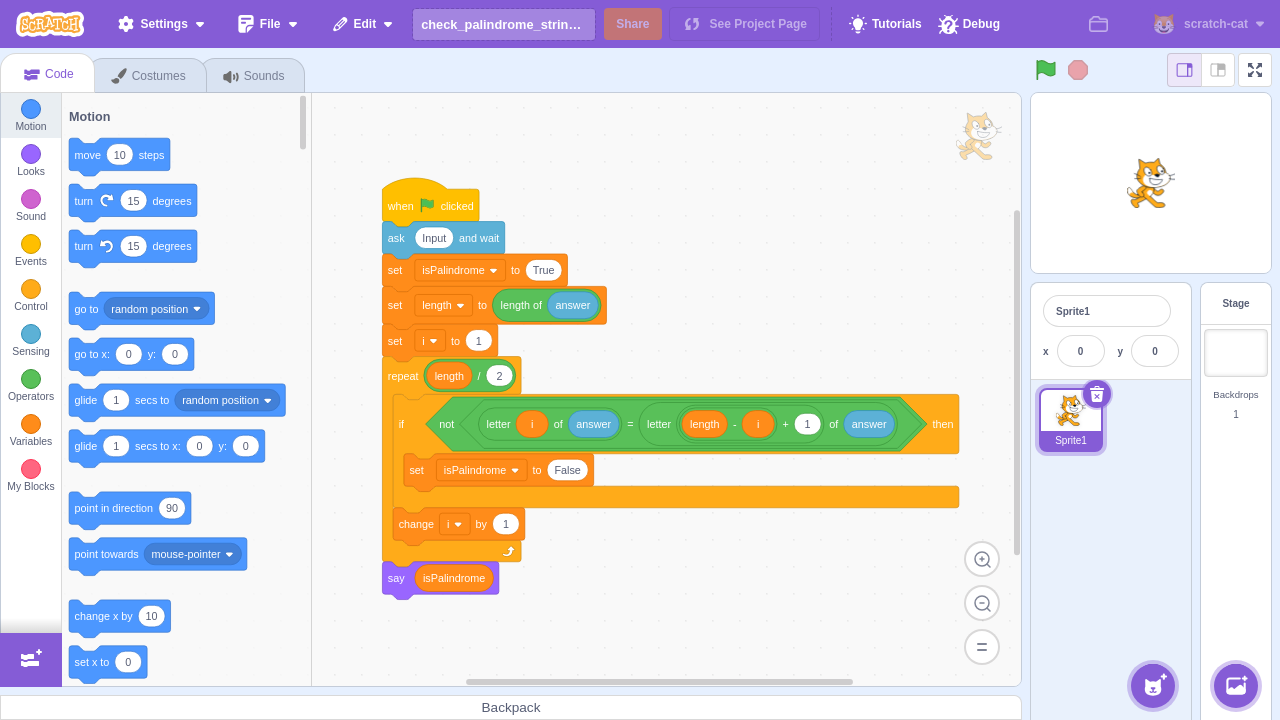Click the 'say isPalindrome' block
This screenshot has width=1280, height=720.
click(441, 578)
